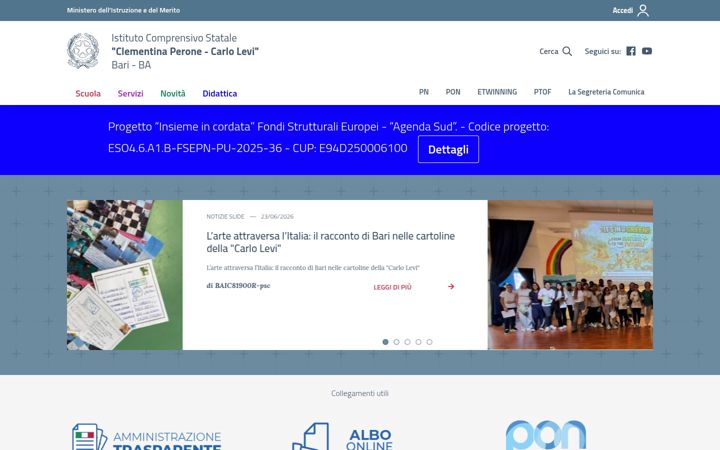
Task: Open the ETWINNING menu item
Action: pyautogui.click(x=497, y=92)
